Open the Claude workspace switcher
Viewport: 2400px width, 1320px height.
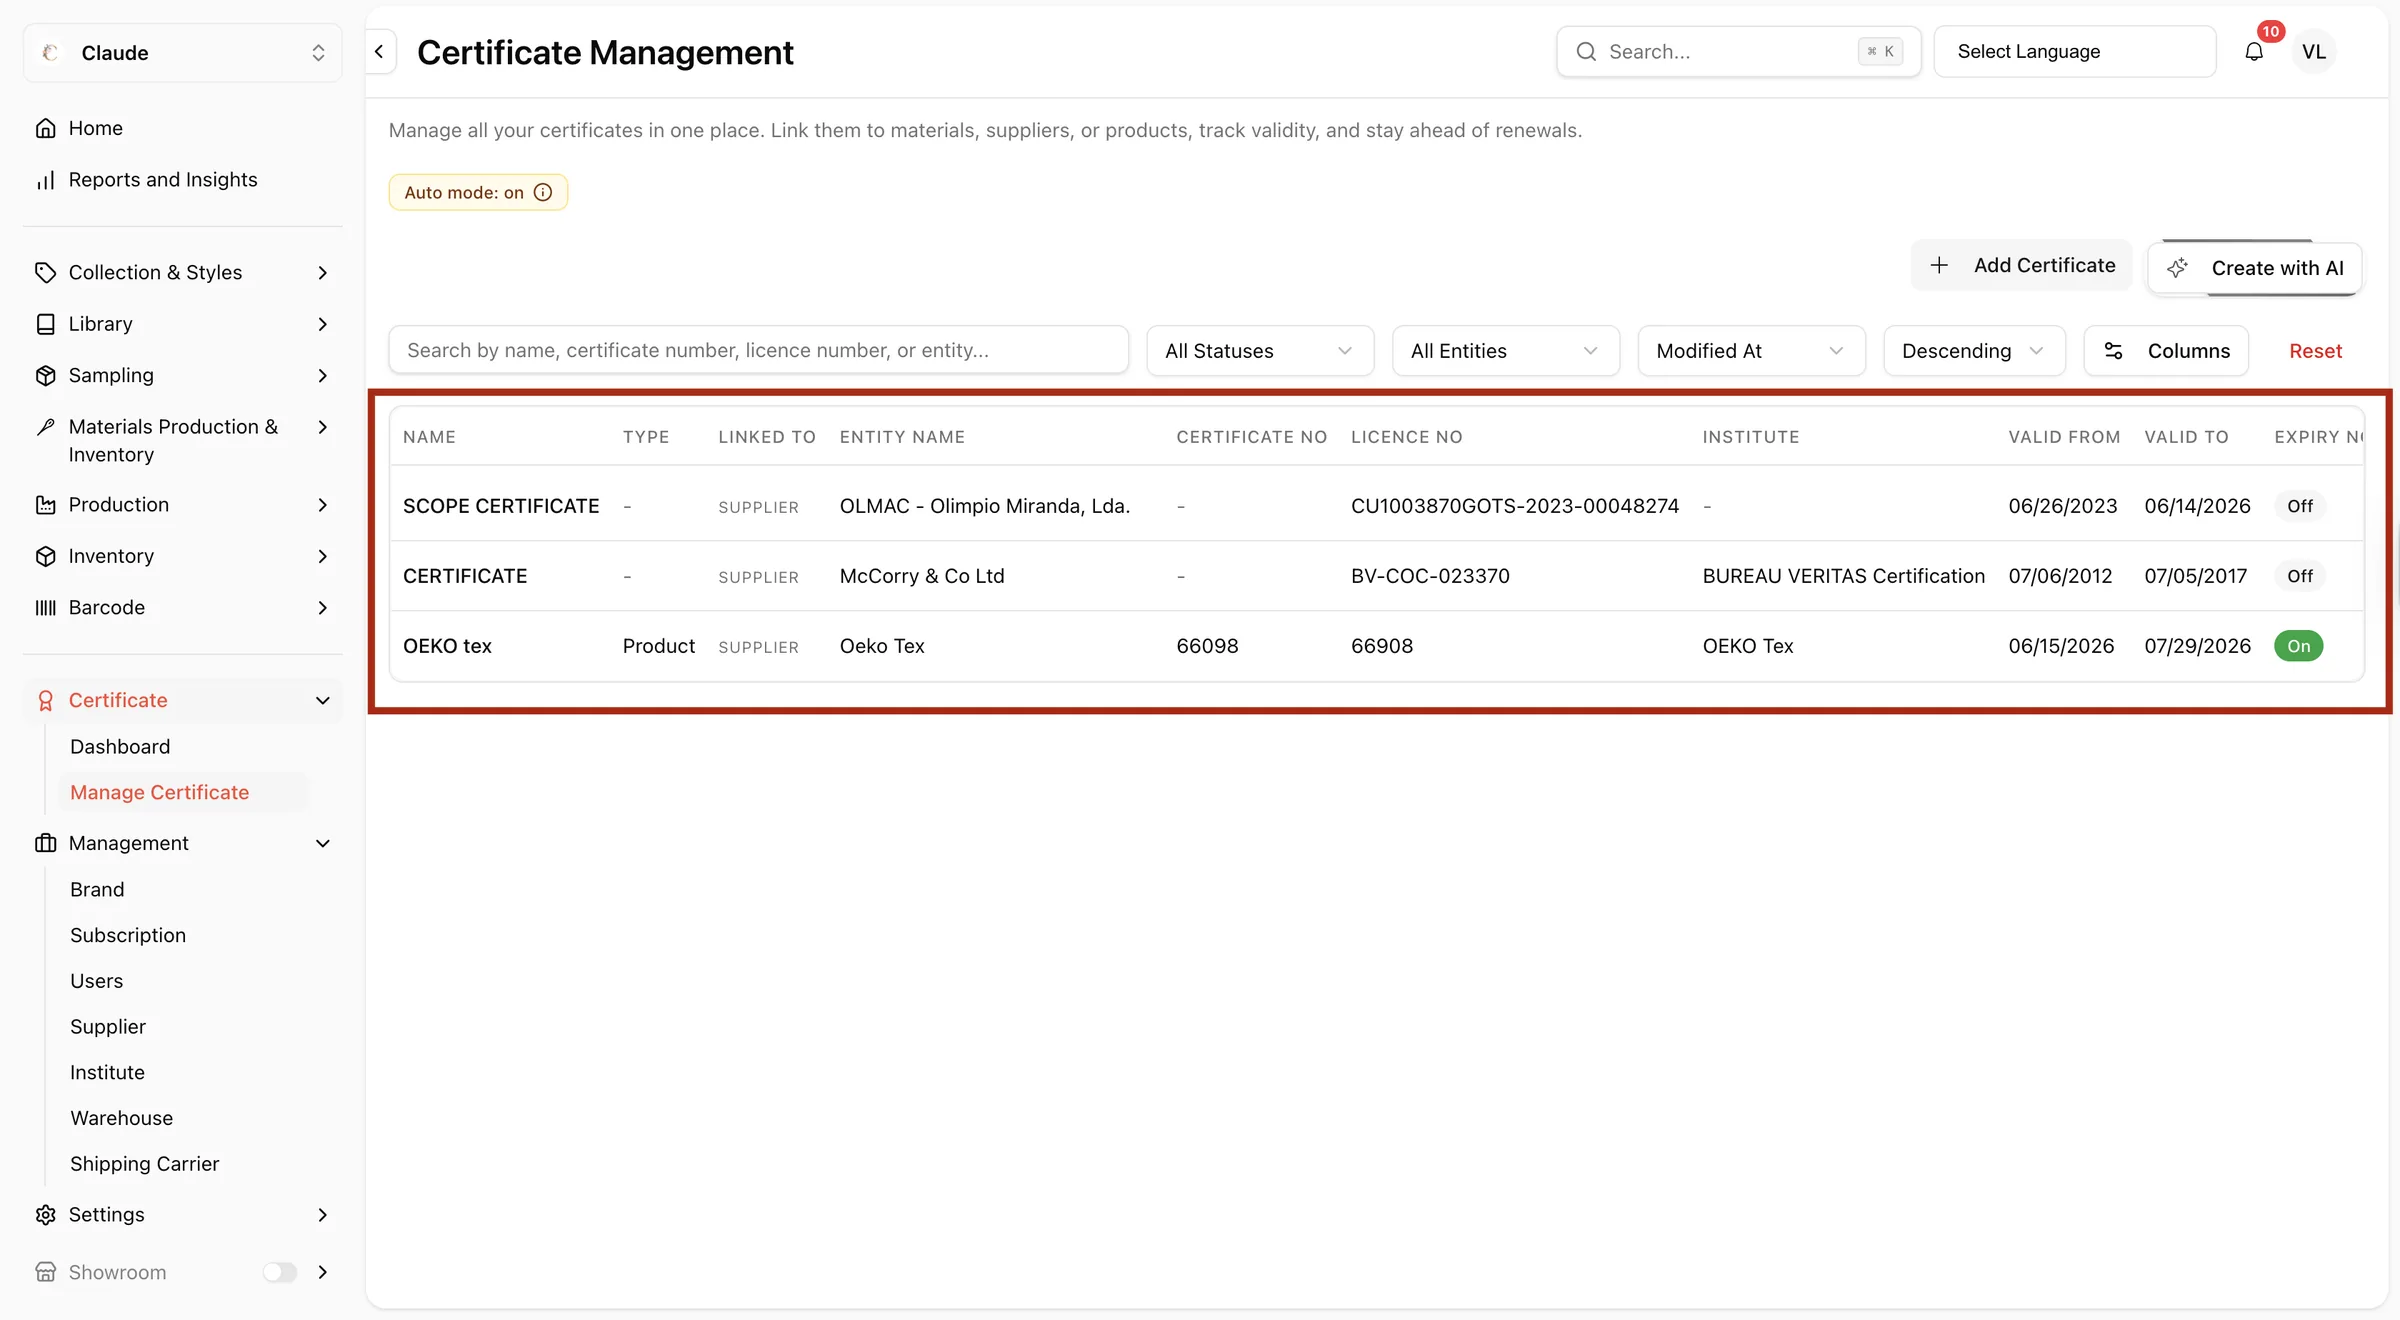tap(183, 53)
